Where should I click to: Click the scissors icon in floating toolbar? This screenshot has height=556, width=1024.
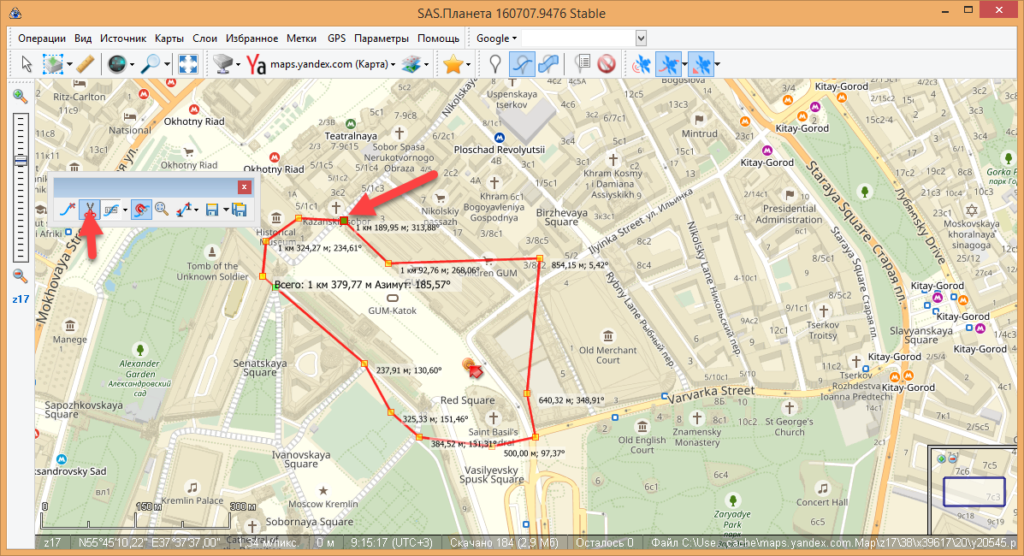(90, 210)
